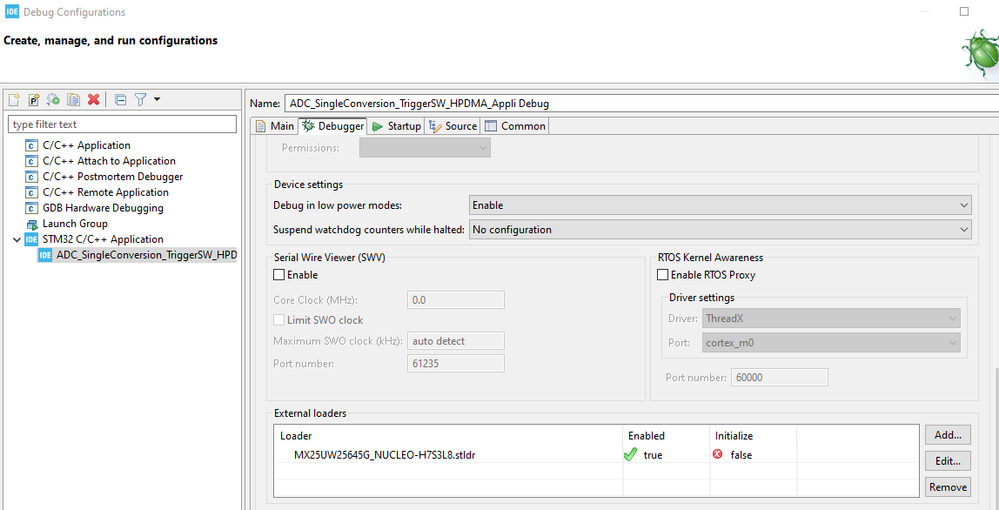Select GDB Hardware Debugging item

coord(103,208)
